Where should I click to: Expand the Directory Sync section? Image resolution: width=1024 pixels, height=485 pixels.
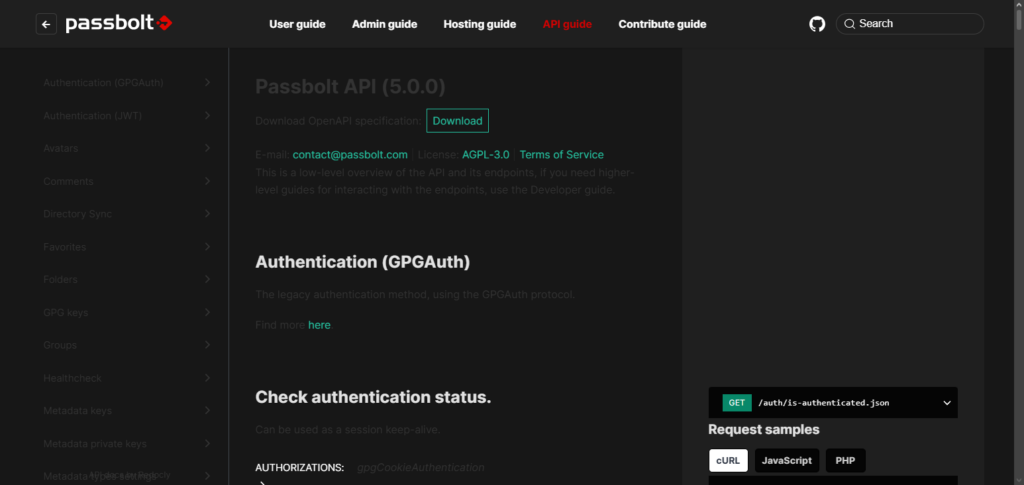(127, 213)
